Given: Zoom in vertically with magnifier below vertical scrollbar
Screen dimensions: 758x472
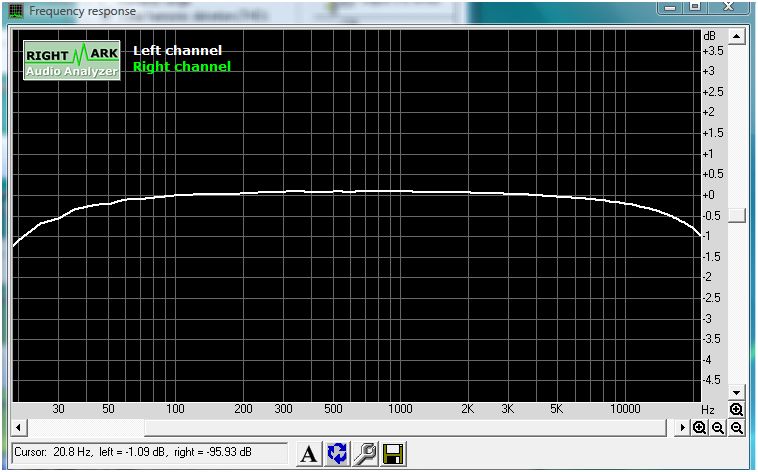Looking at the screenshot, I should 737,410.
